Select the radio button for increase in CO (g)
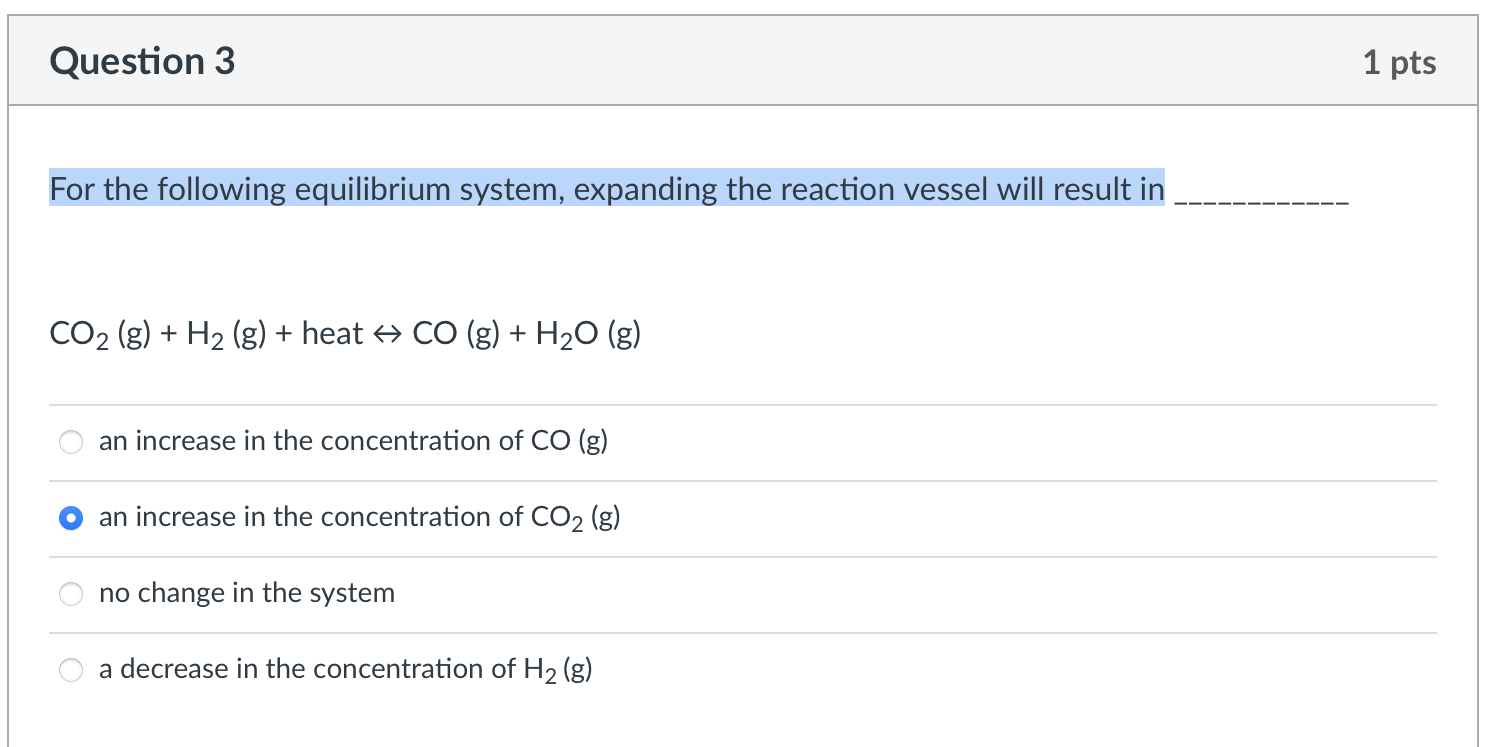Screen dimensions: 1490x747 (71, 442)
